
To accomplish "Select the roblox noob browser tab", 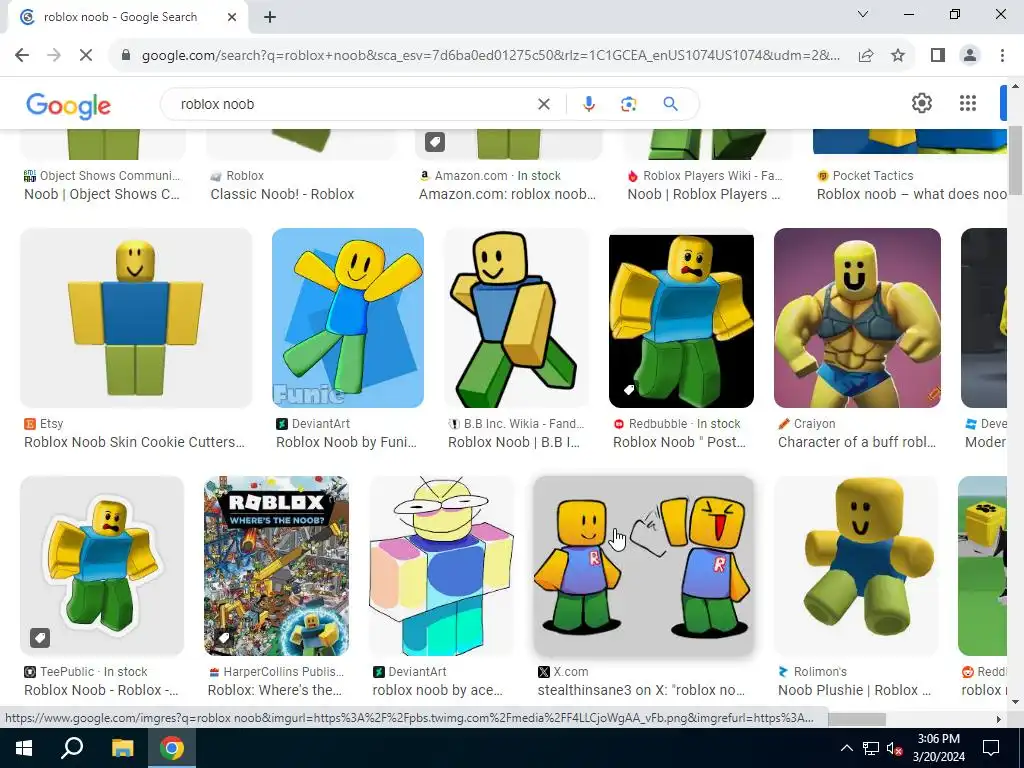I will 121,17.
